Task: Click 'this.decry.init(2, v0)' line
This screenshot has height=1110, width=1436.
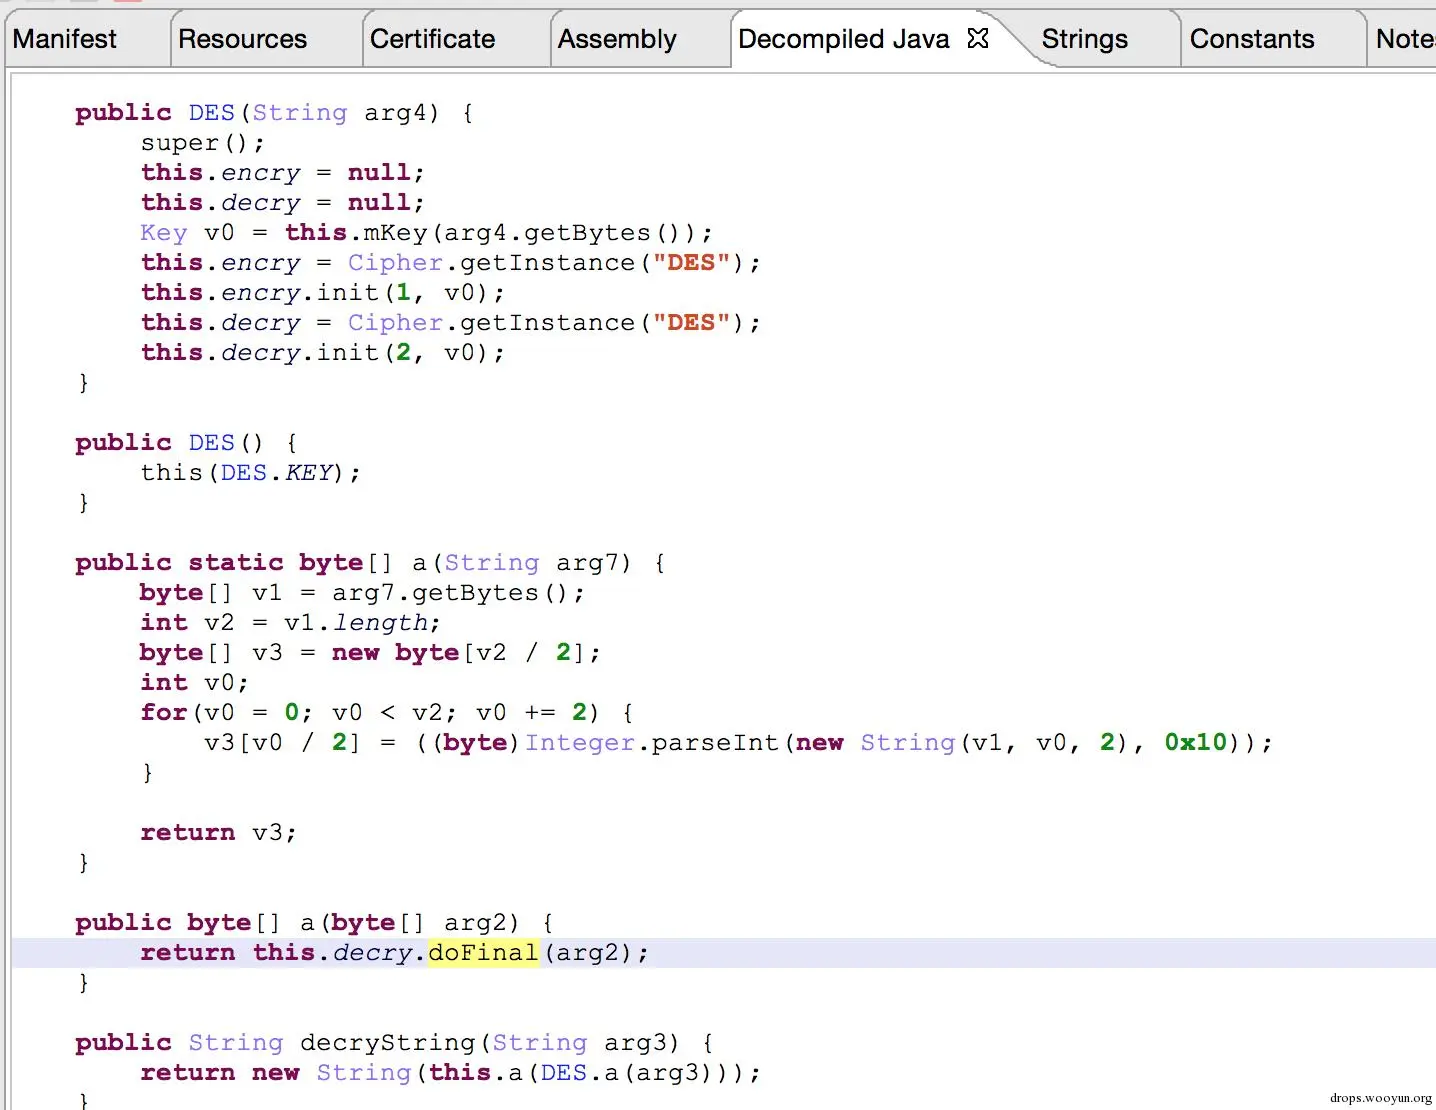Action: coord(322,353)
